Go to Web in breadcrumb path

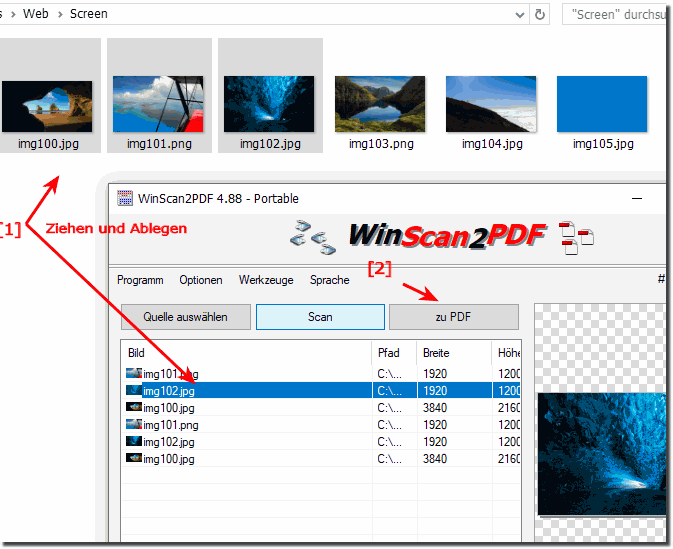click(36, 14)
